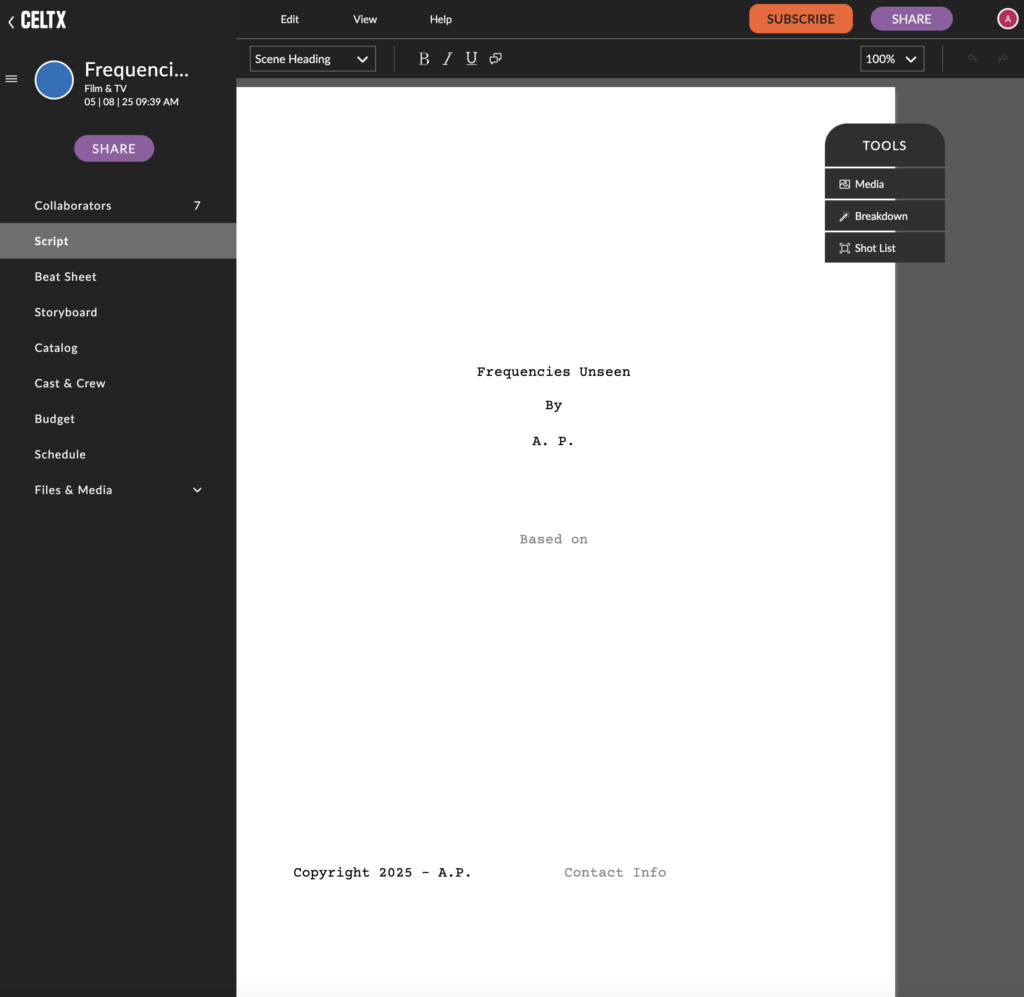Expand the Files & Media section

click(197, 490)
